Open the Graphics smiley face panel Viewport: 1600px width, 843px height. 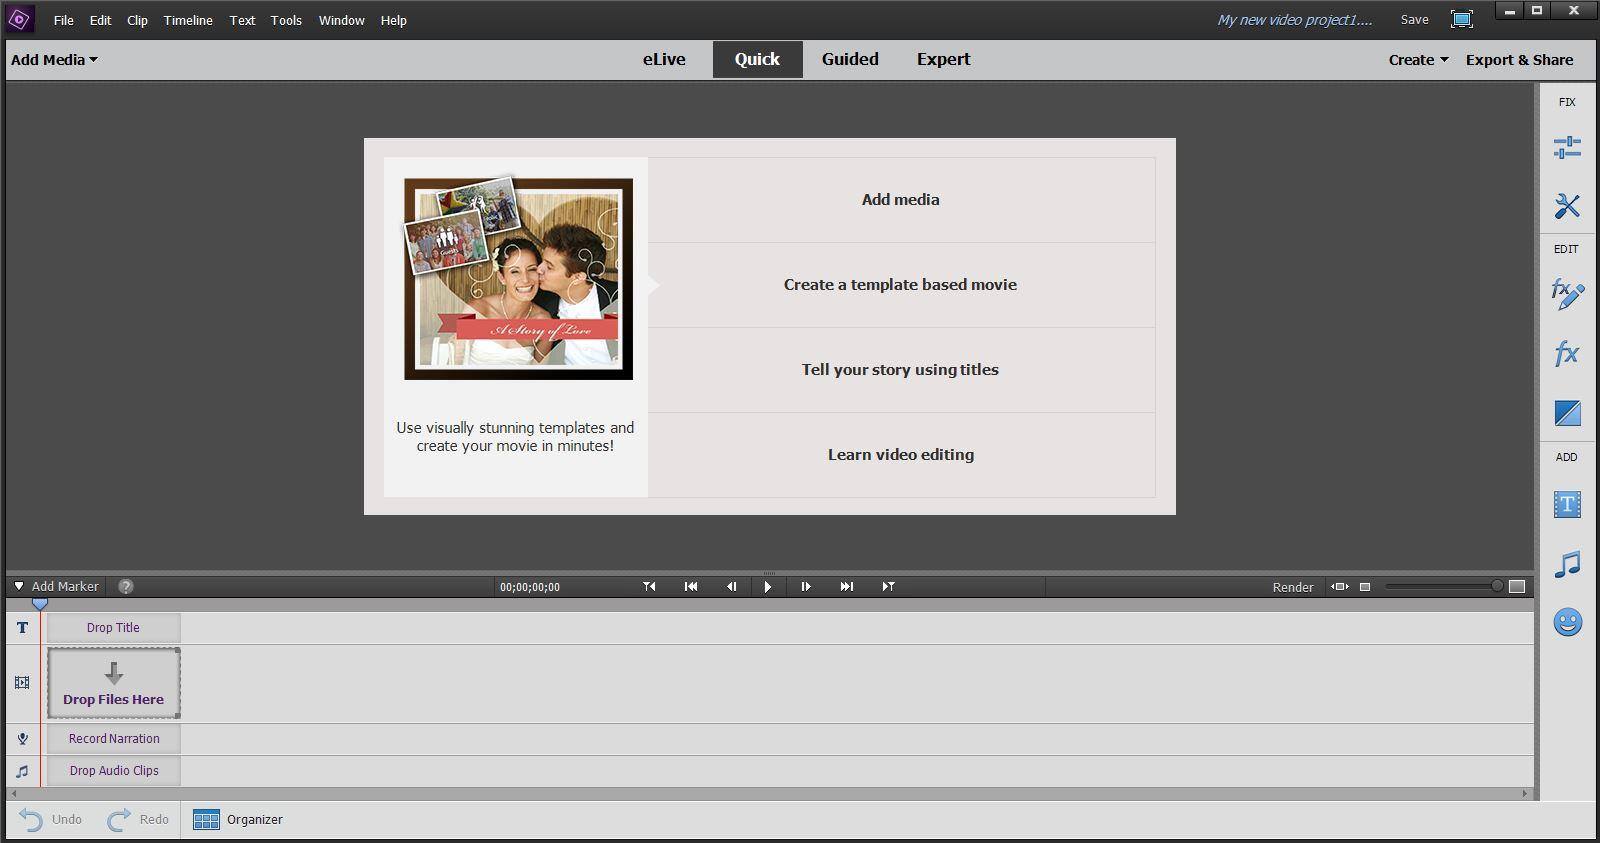pos(1567,623)
